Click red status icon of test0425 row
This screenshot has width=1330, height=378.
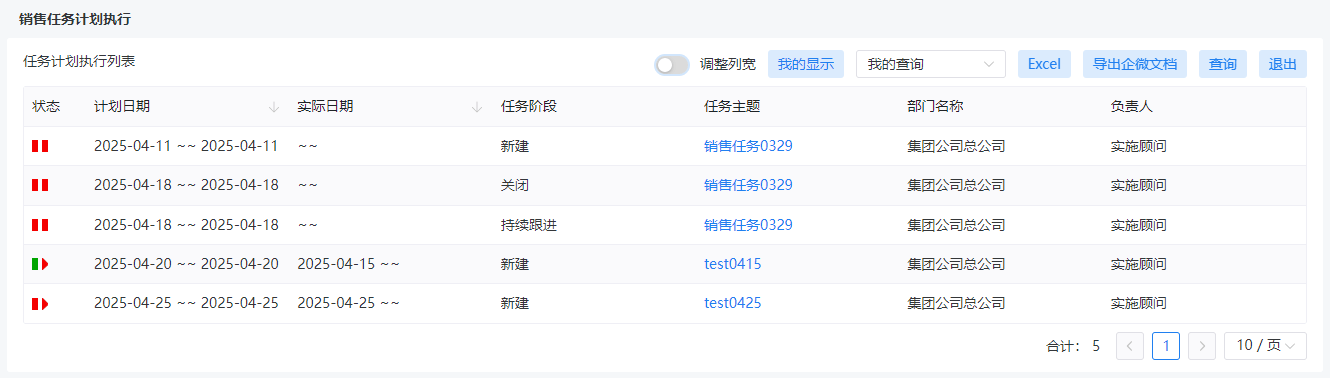[x=40, y=303]
